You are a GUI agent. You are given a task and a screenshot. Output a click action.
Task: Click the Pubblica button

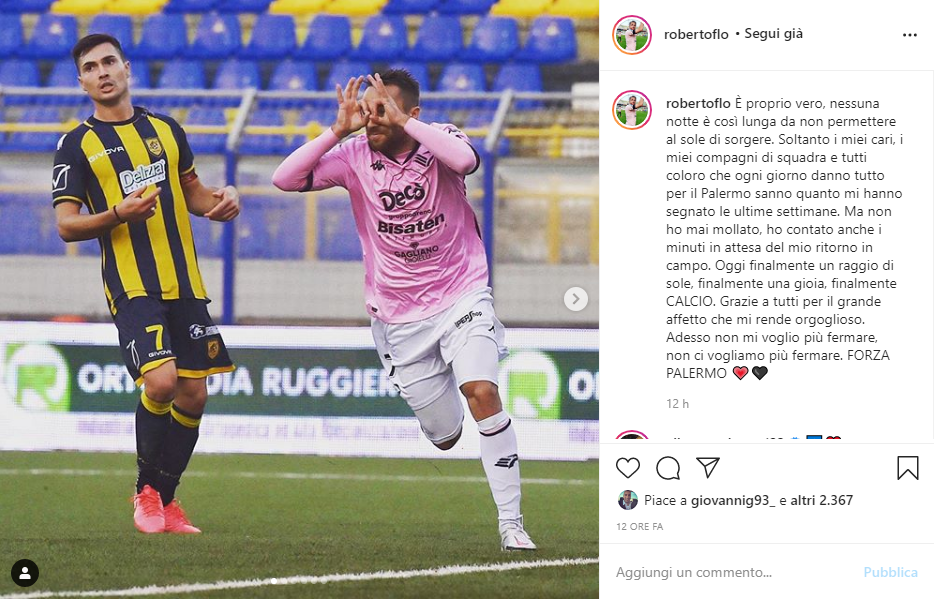click(890, 572)
